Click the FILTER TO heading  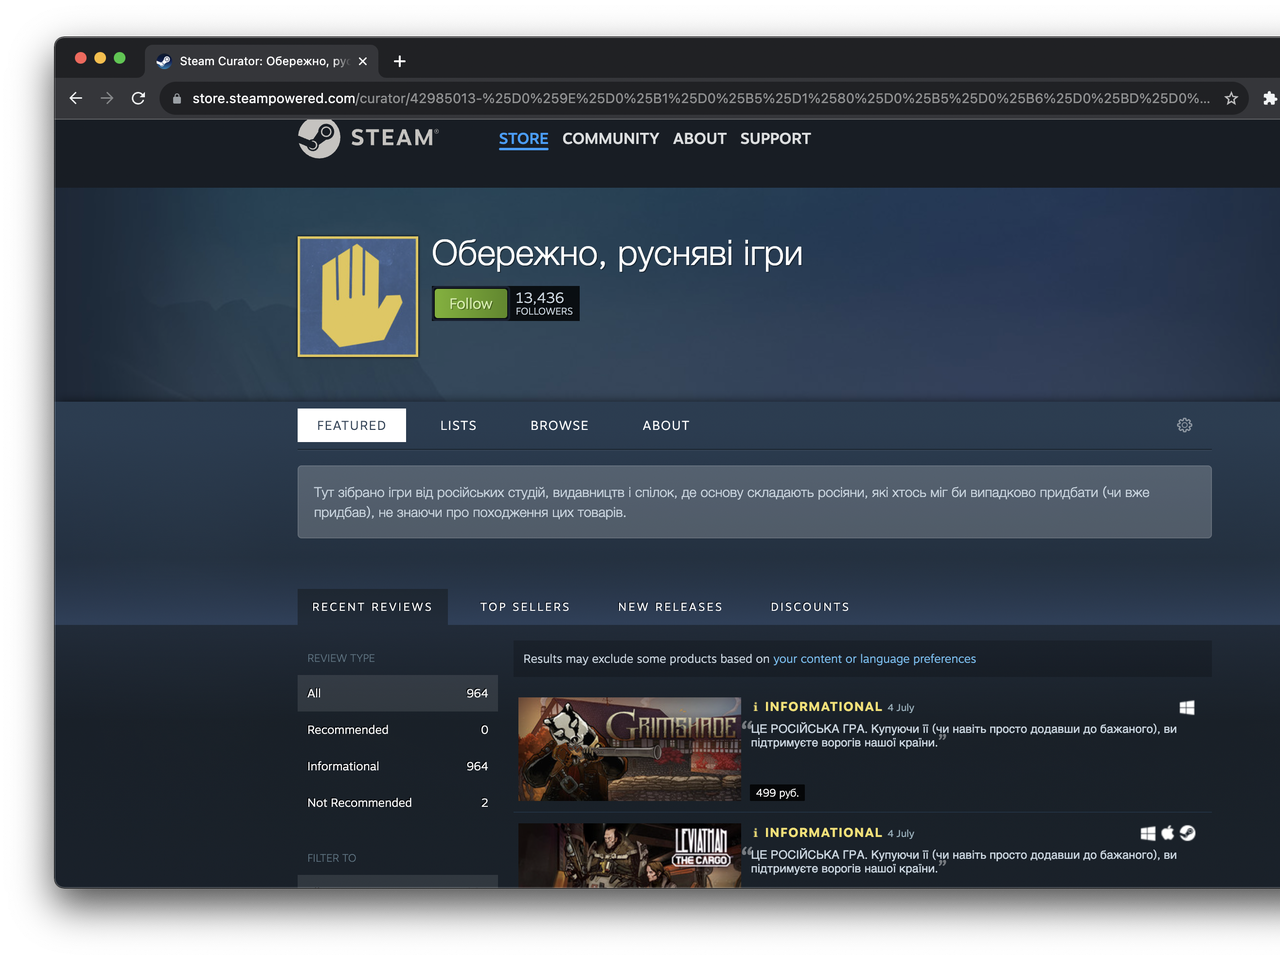coord(331,858)
